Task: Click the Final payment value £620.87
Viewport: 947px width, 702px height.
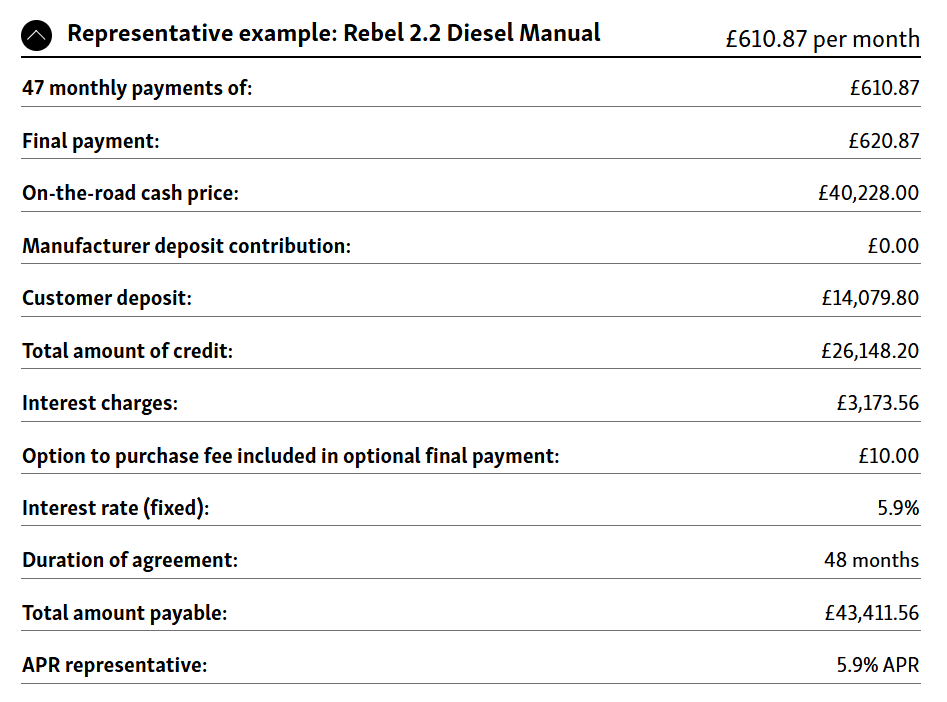Action: click(x=883, y=141)
